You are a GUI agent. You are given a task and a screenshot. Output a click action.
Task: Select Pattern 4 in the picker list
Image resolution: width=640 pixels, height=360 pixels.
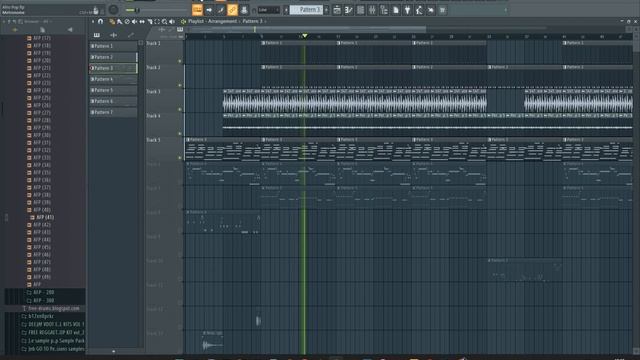(113, 79)
